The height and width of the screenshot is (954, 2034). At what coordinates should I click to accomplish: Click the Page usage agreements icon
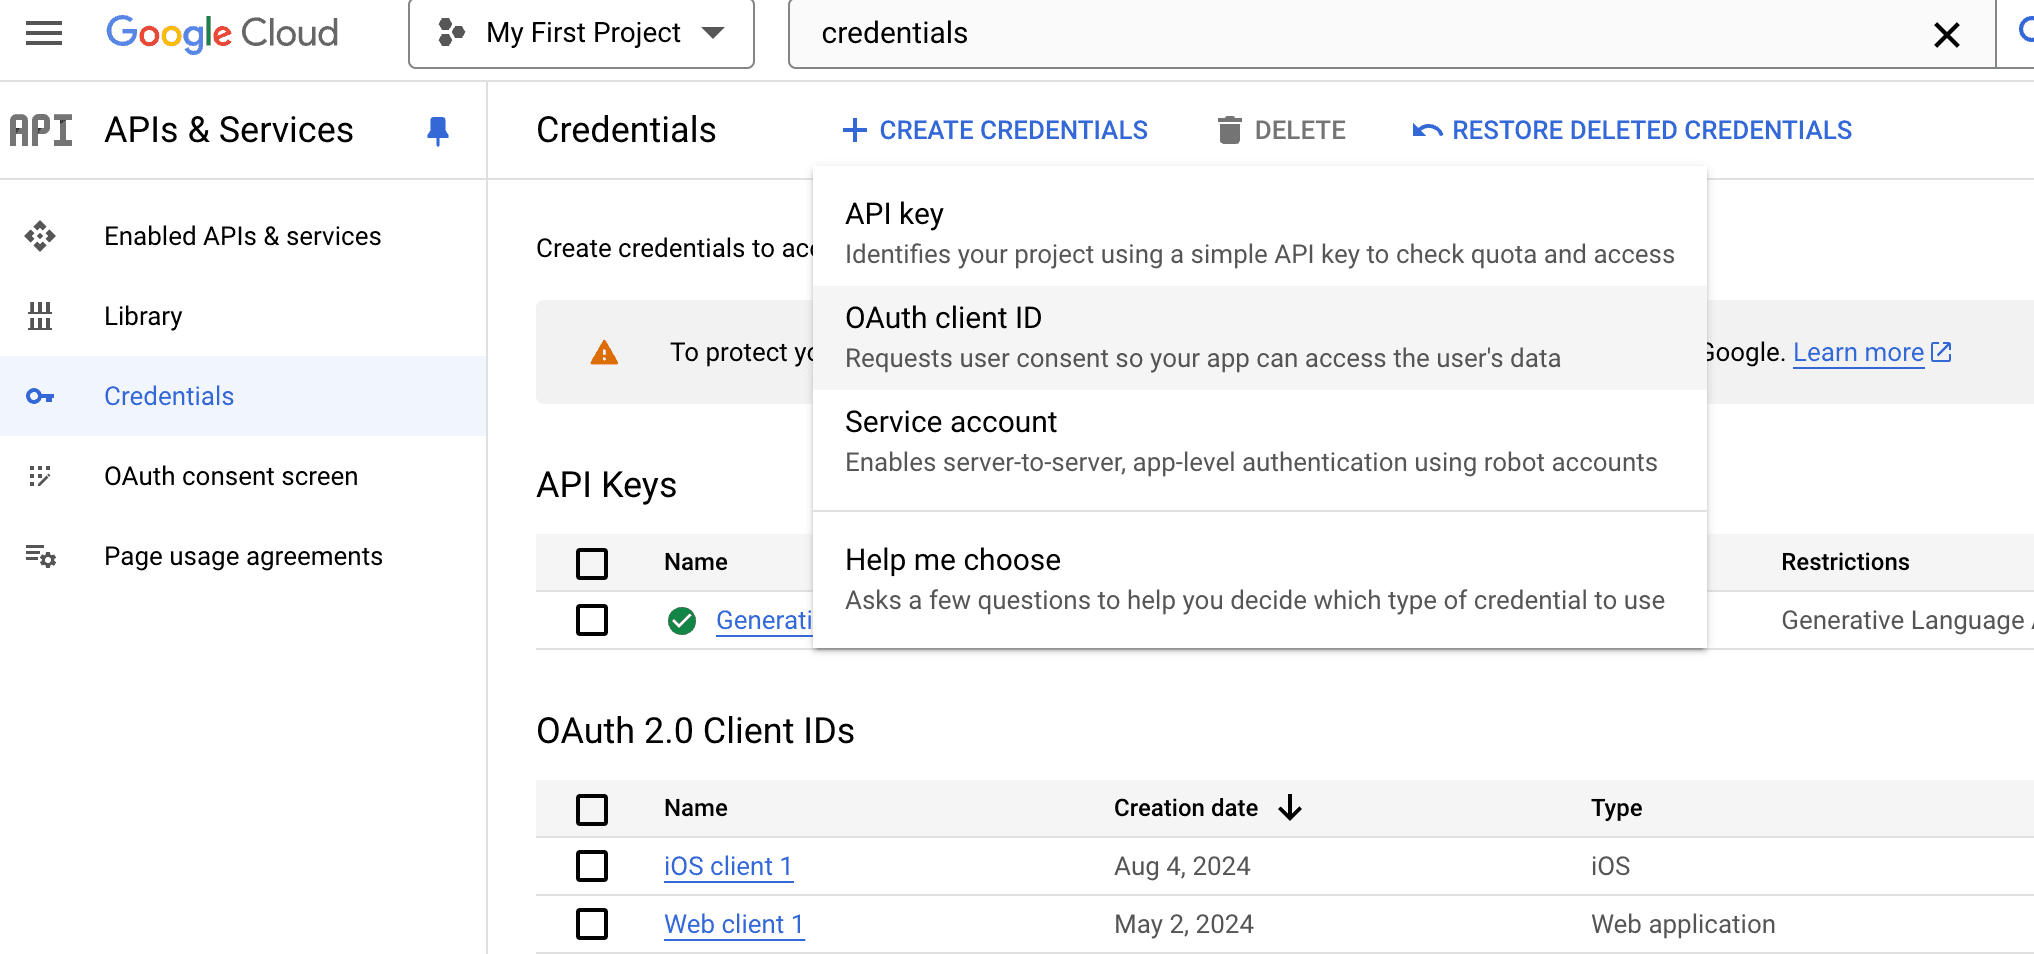pos(40,556)
